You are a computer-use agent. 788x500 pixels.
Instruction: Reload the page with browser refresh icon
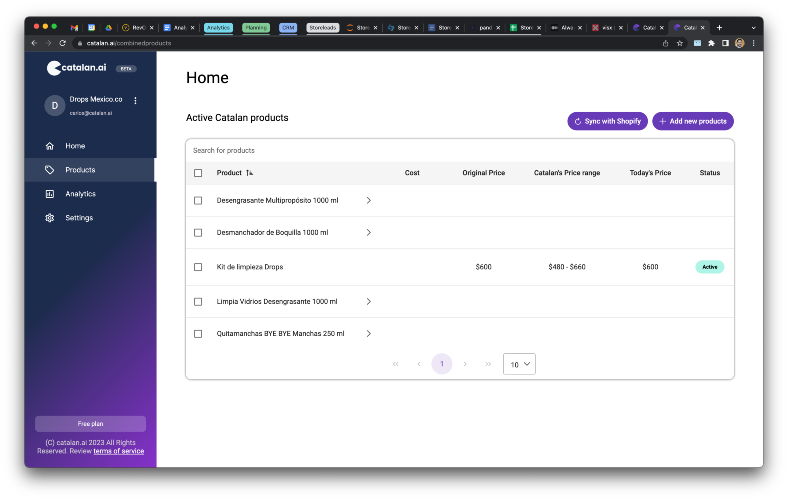pyautogui.click(x=62, y=43)
